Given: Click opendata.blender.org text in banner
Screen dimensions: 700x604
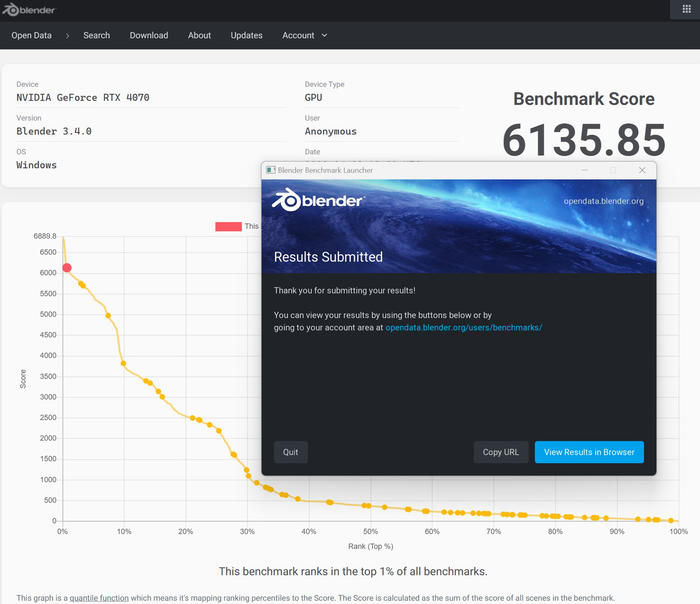Looking at the screenshot, I should coord(604,201).
